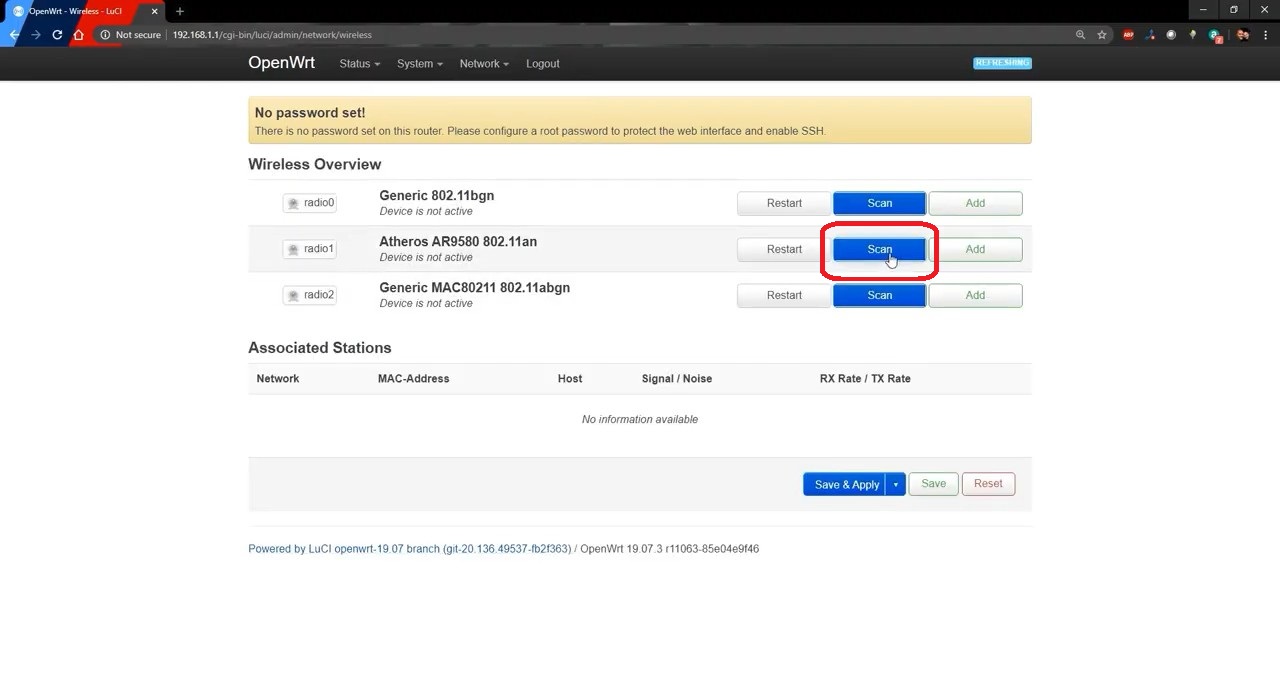Restart radio2 Generic MAC80211 802.11abgn
The image size is (1280, 694).
[784, 295]
